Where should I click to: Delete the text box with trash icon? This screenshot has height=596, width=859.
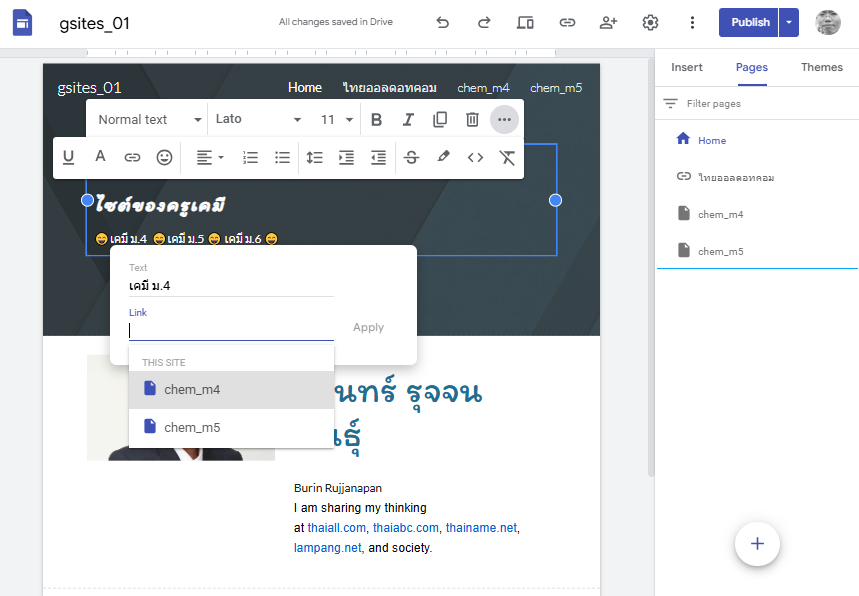(x=472, y=120)
